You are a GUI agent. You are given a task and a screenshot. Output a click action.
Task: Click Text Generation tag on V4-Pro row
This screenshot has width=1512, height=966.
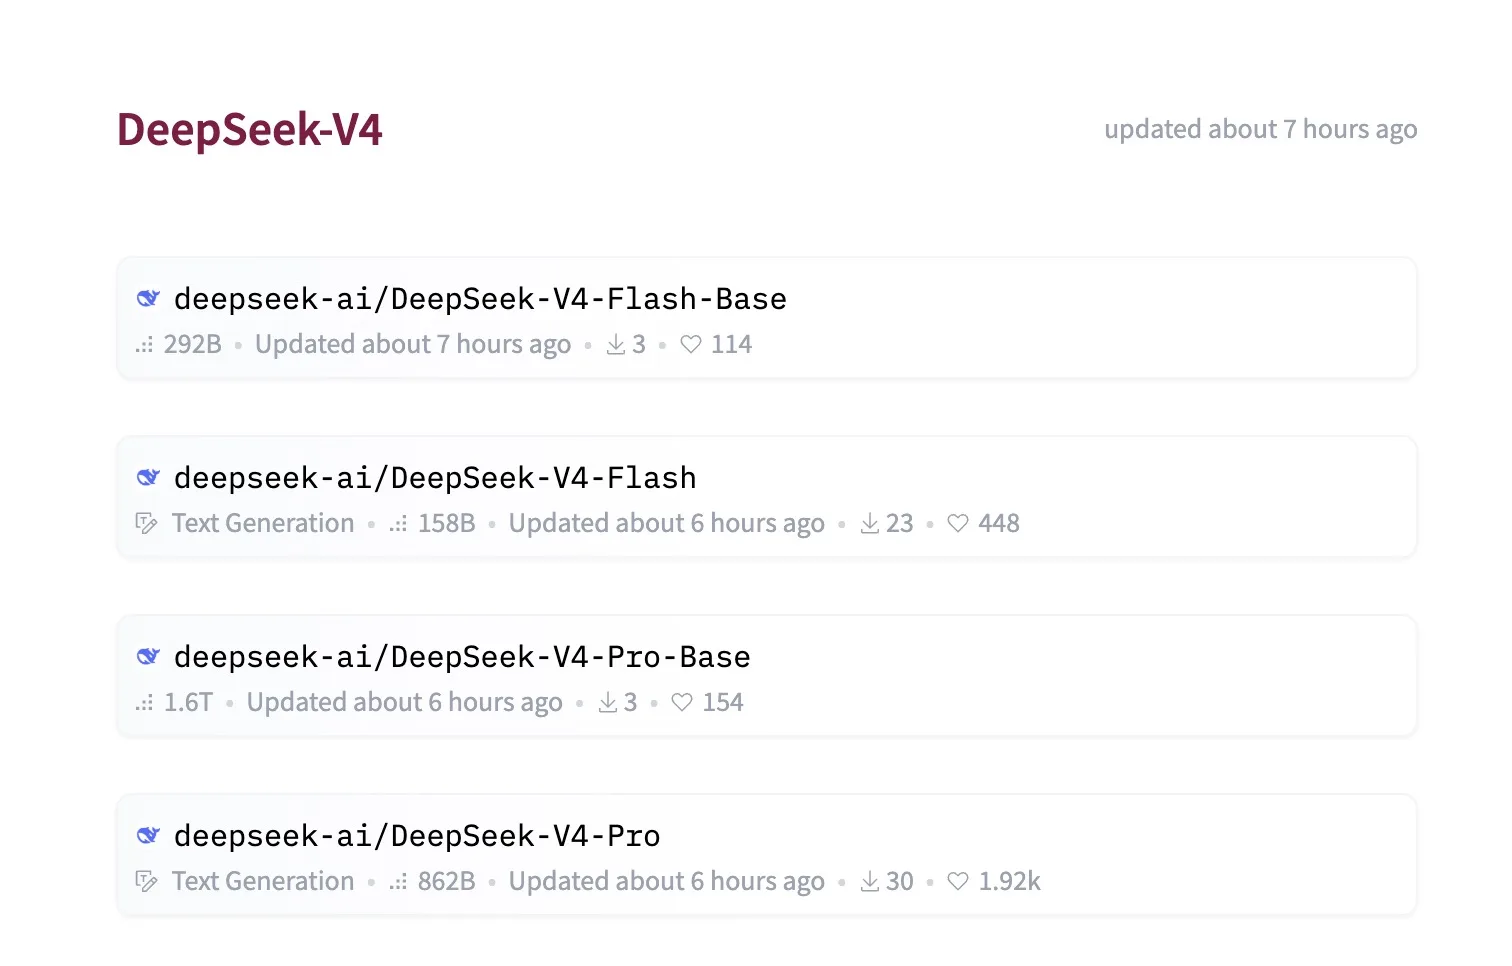coord(262,881)
